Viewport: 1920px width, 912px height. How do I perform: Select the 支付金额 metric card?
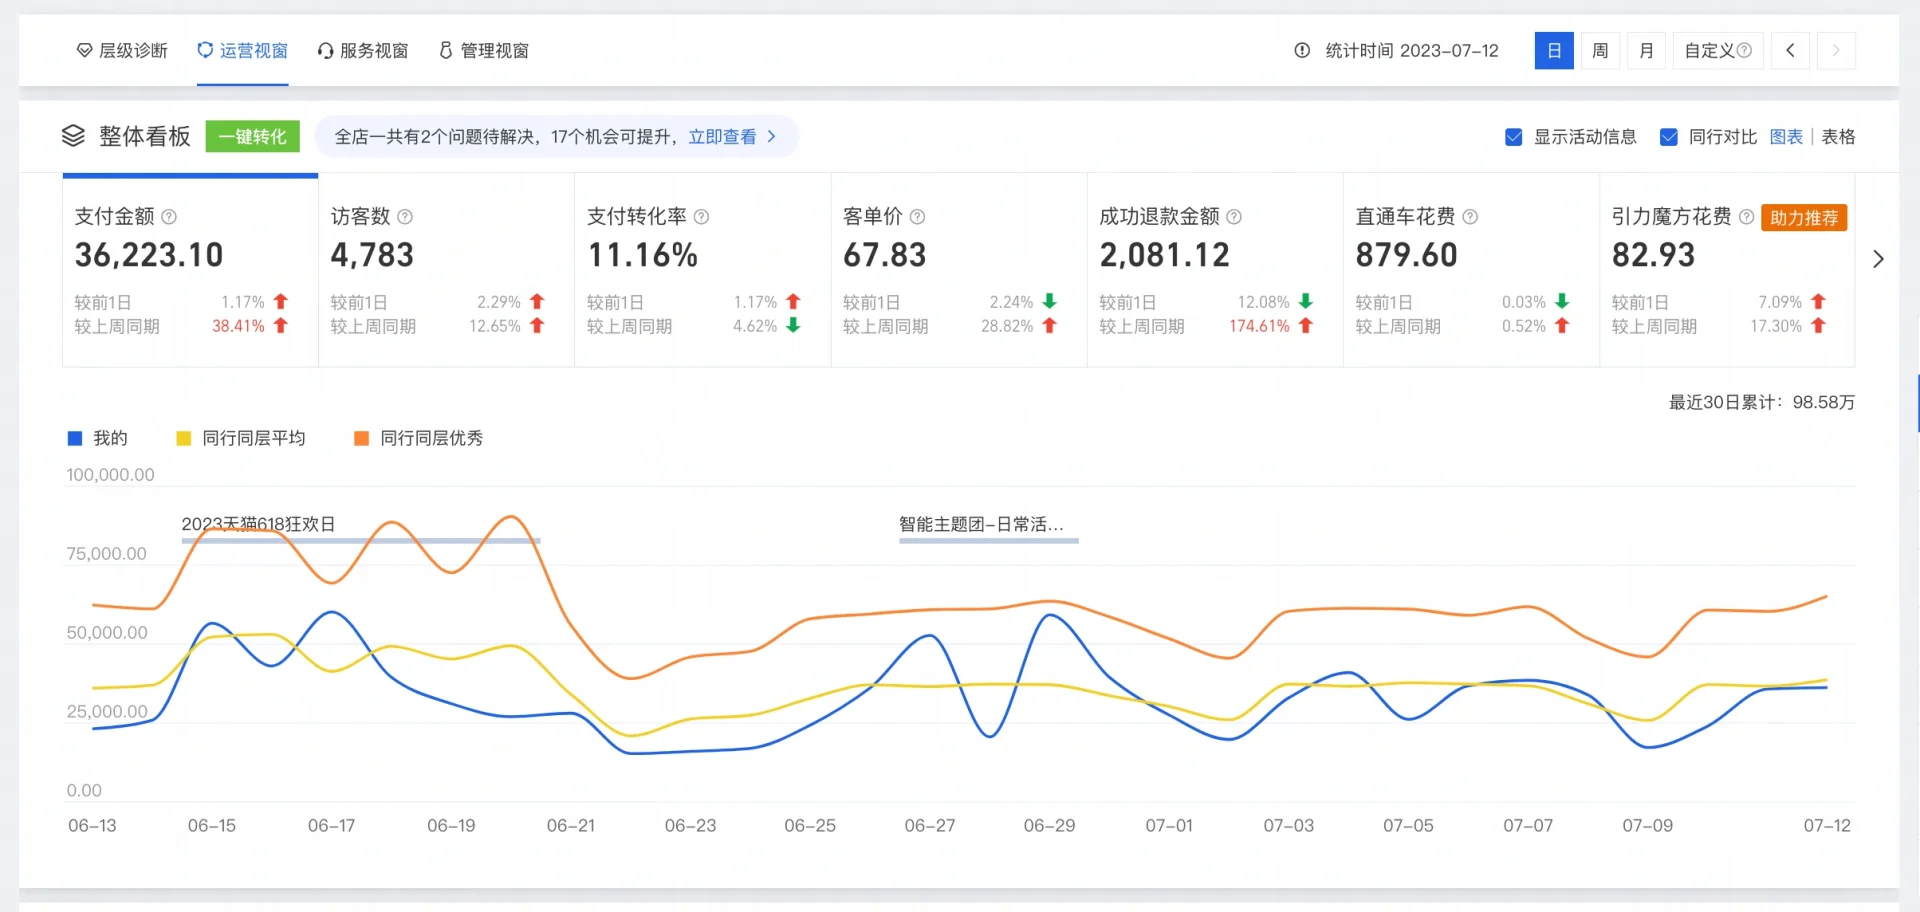point(190,270)
